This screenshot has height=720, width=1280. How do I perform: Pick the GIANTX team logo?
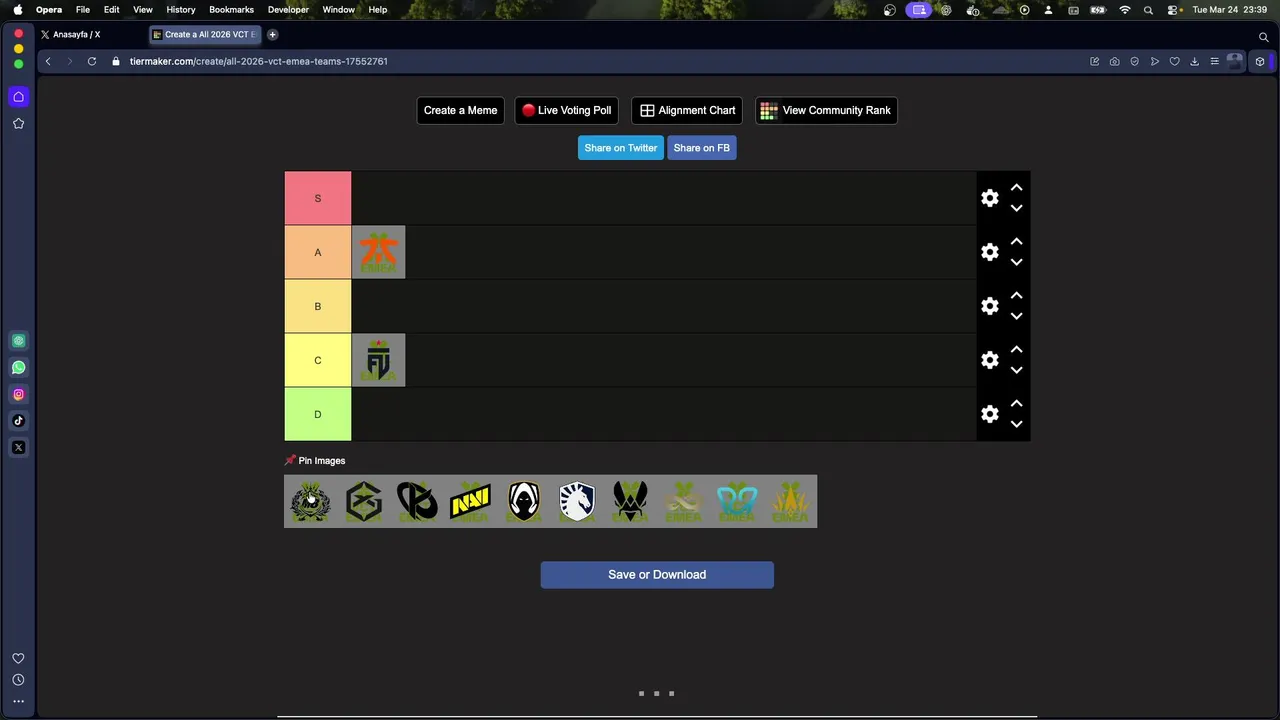(x=364, y=501)
